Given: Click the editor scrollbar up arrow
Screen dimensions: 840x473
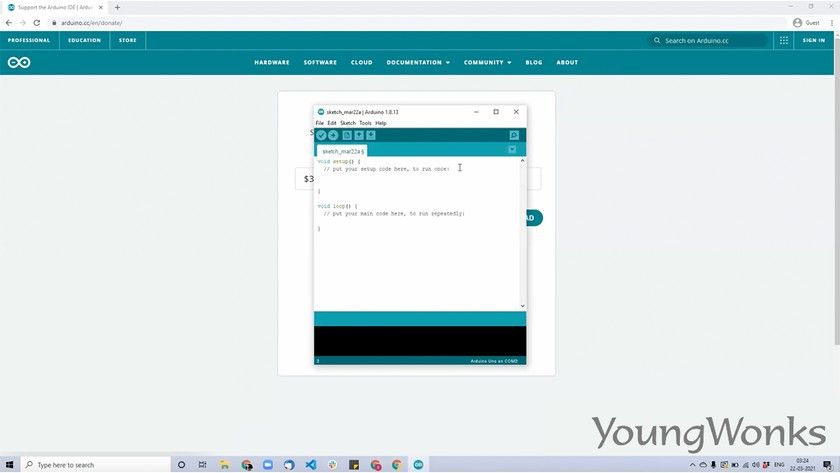Looking at the screenshot, I should (522, 161).
